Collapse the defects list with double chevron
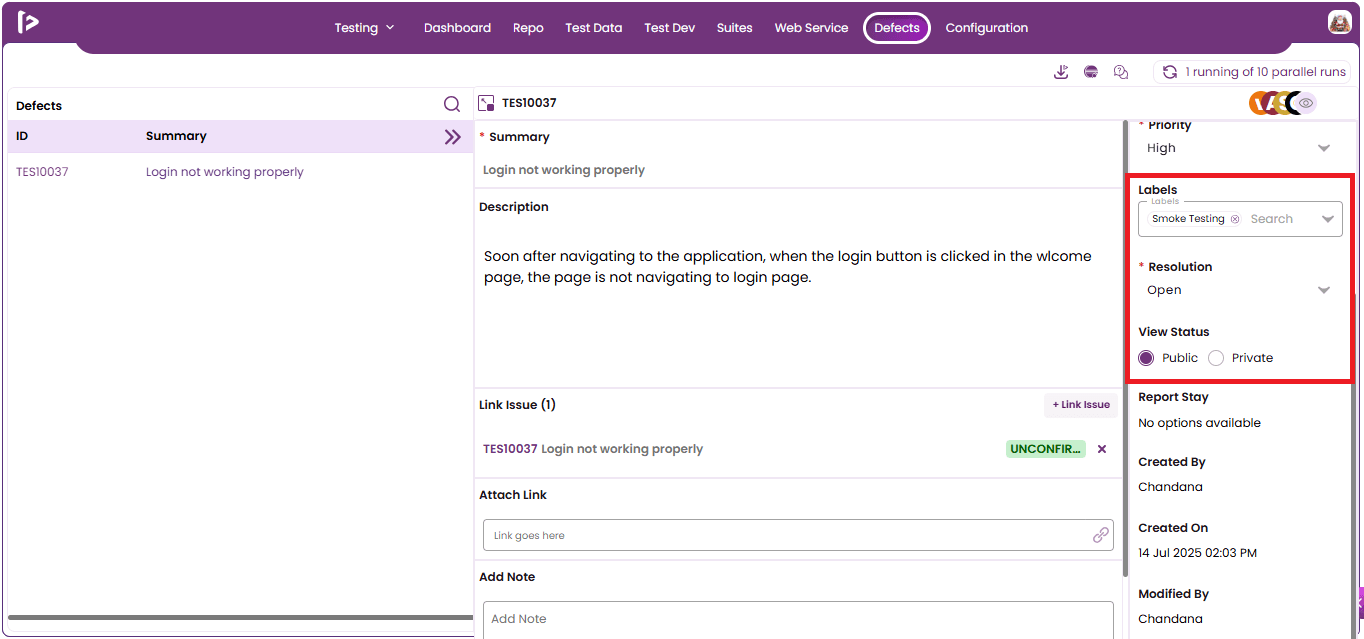Image resolution: width=1364 pixels, height=639 pixels. click(x=453, y=137)
